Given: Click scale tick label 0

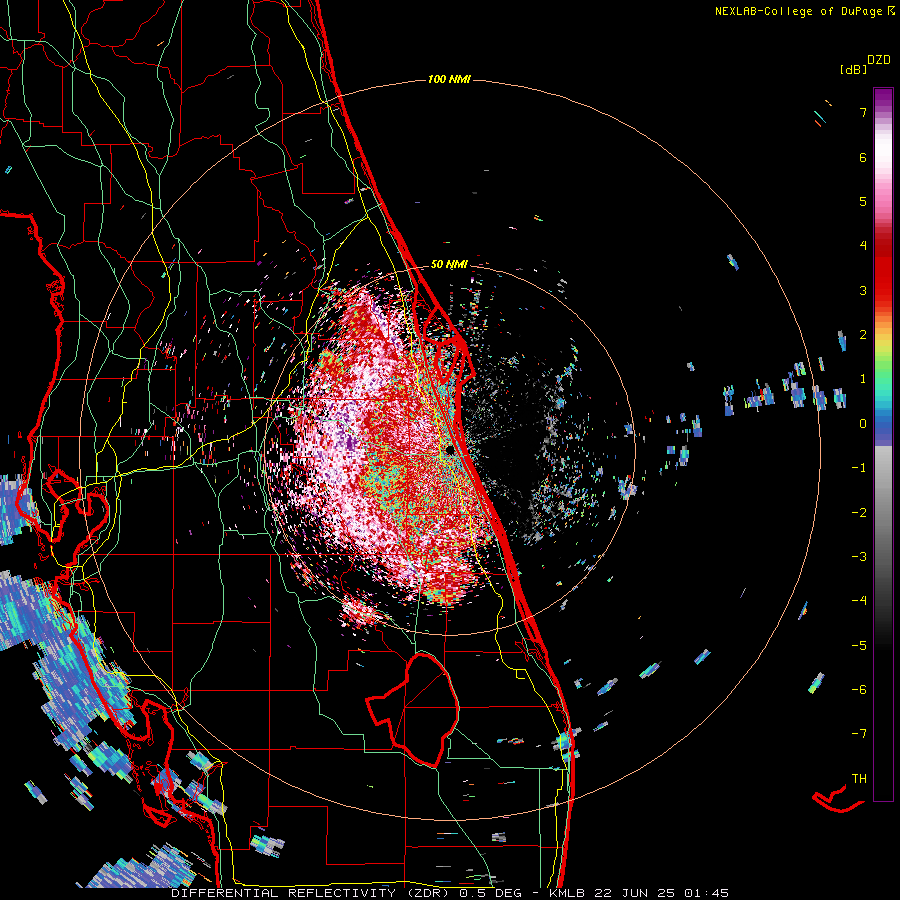Looking at the screenshot, I should [x=863, y=424].
